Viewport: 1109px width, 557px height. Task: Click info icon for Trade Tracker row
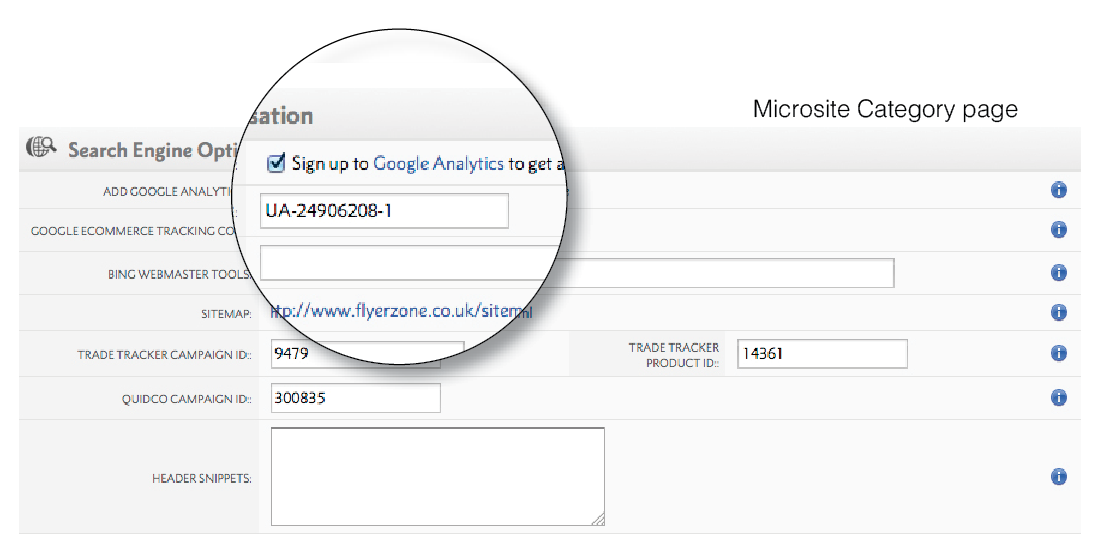point(1058,353)
